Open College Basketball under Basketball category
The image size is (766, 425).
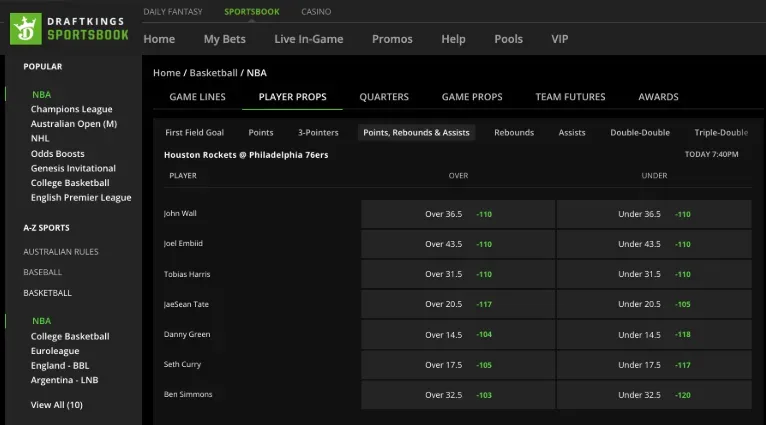coord(70,336)
